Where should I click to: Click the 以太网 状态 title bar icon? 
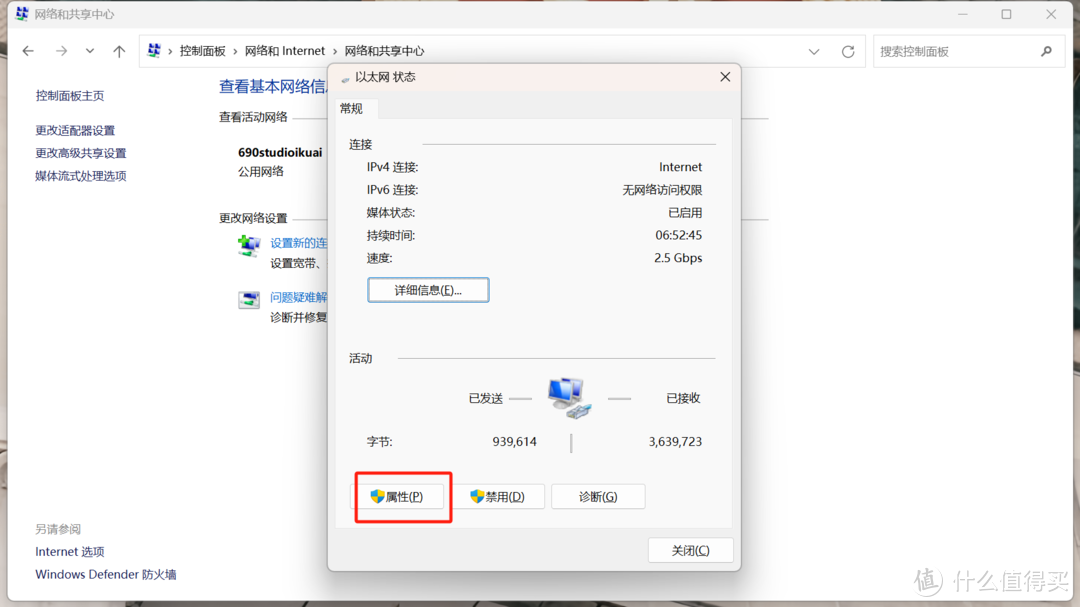coord(345,76)
